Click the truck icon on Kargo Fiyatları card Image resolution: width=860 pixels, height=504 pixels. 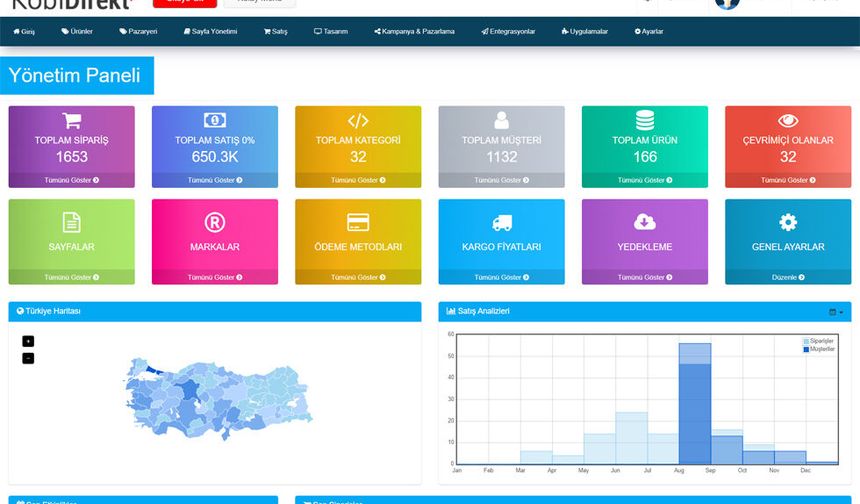pyautogui.click(x=501, y=222)
